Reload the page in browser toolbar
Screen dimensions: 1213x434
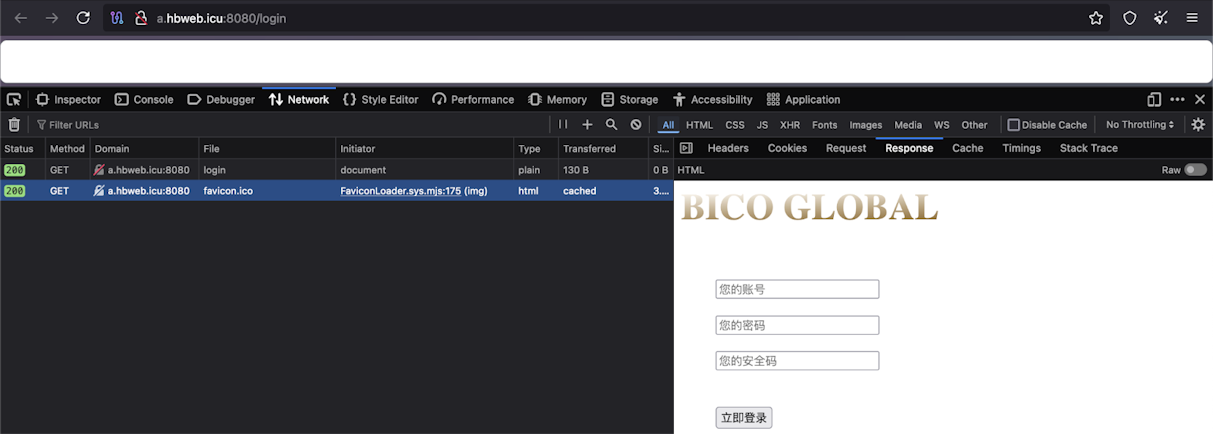coord(83,18)
